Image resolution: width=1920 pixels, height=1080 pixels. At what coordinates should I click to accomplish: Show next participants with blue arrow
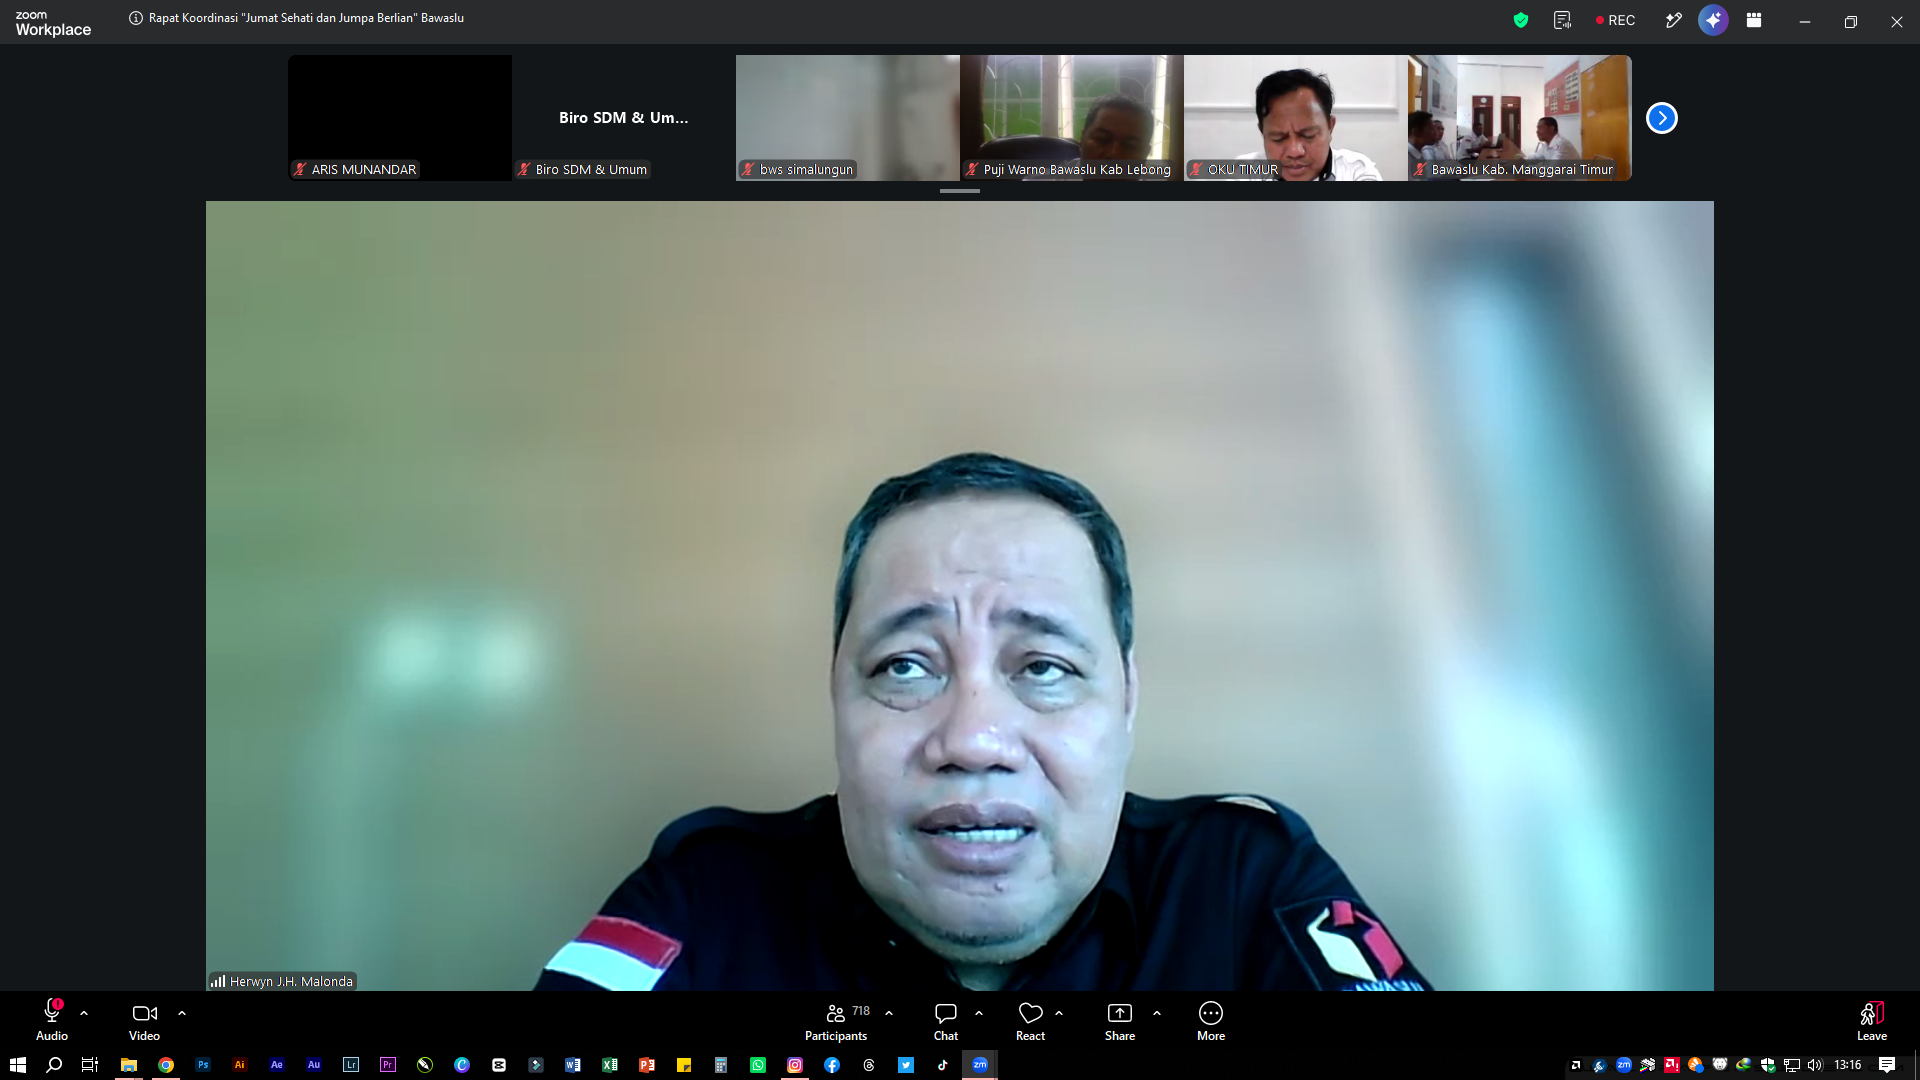pos(1662,118)
